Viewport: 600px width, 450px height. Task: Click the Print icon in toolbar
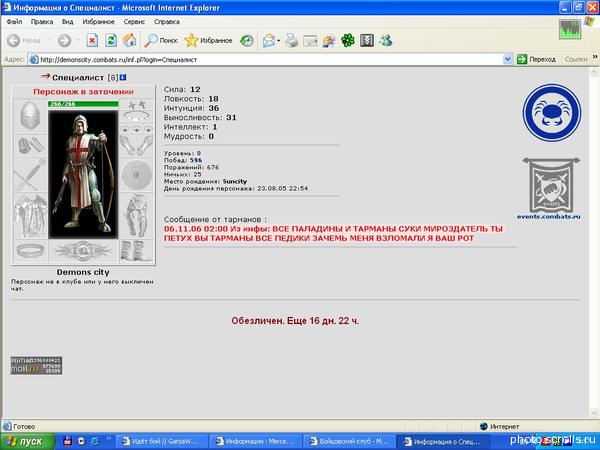pos(291,40)
